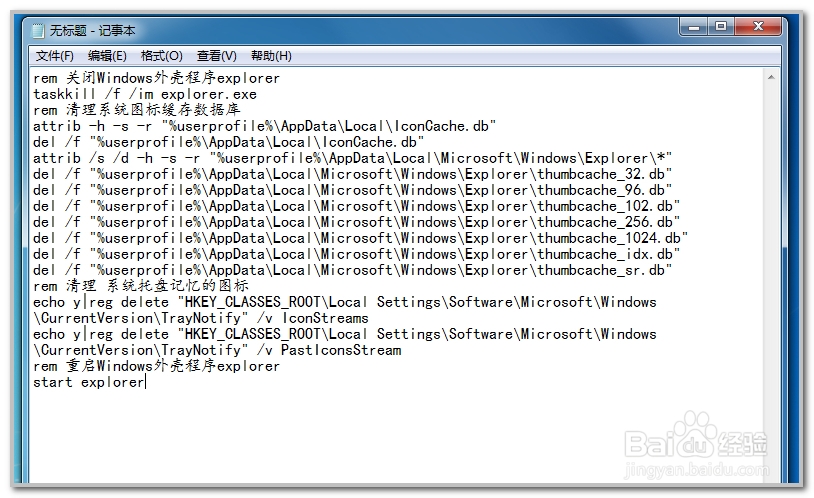Open the 文件(F) menu
The height and width of the screenshot is (498, 814).
55,56
